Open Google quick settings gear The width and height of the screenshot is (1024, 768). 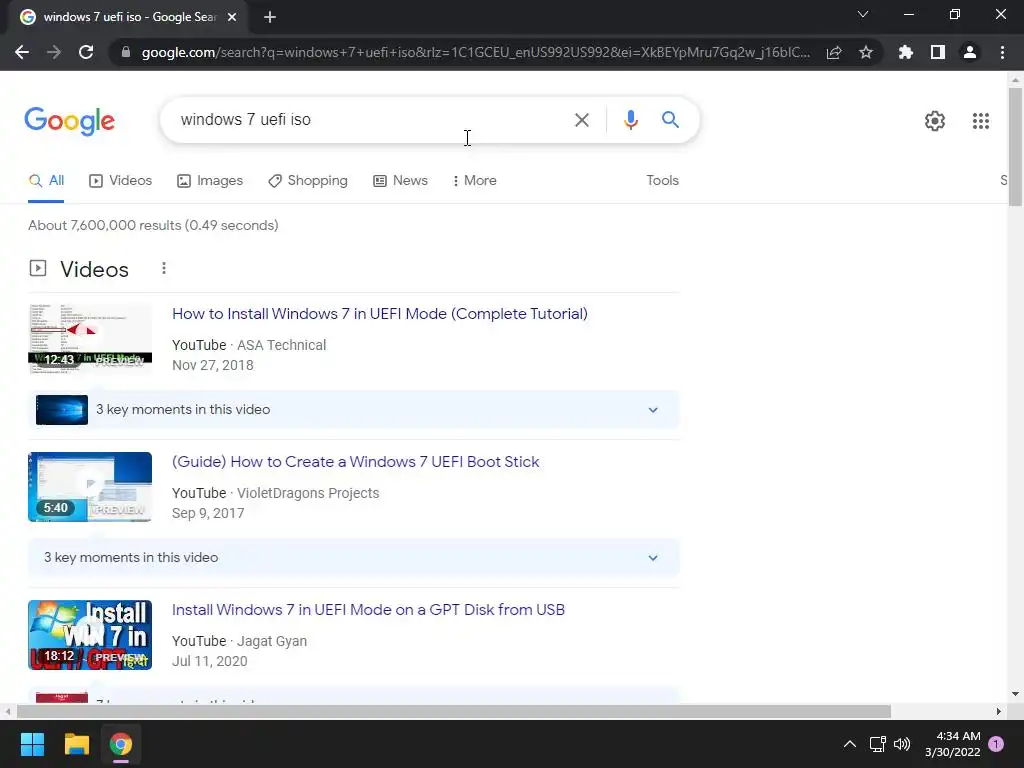tap(935, 121)
